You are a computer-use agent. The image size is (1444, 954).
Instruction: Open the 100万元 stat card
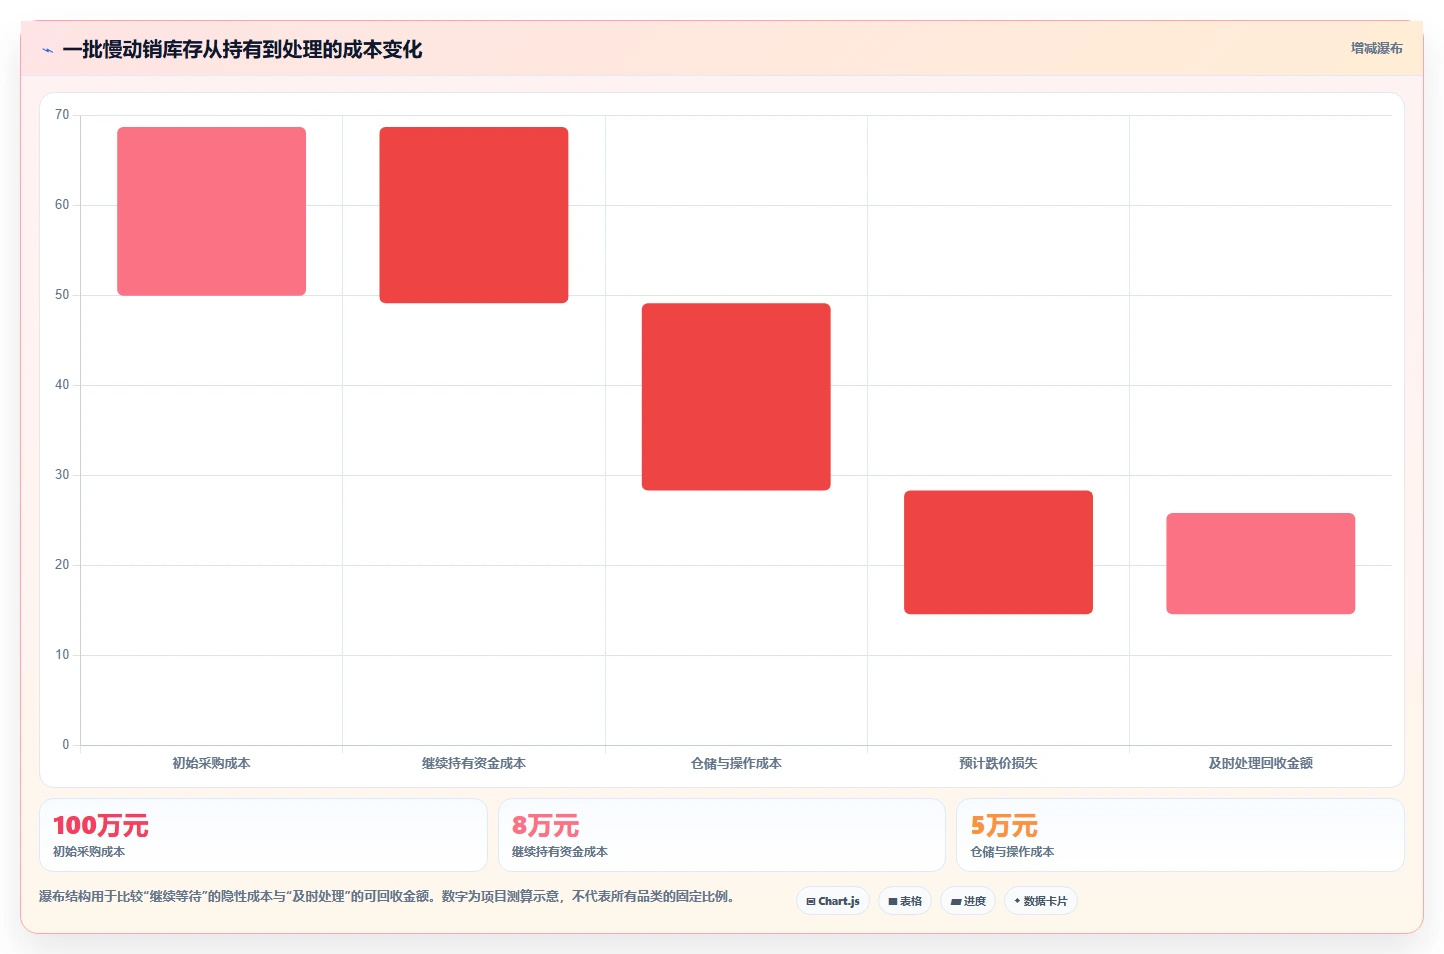(x=263, y=835)
